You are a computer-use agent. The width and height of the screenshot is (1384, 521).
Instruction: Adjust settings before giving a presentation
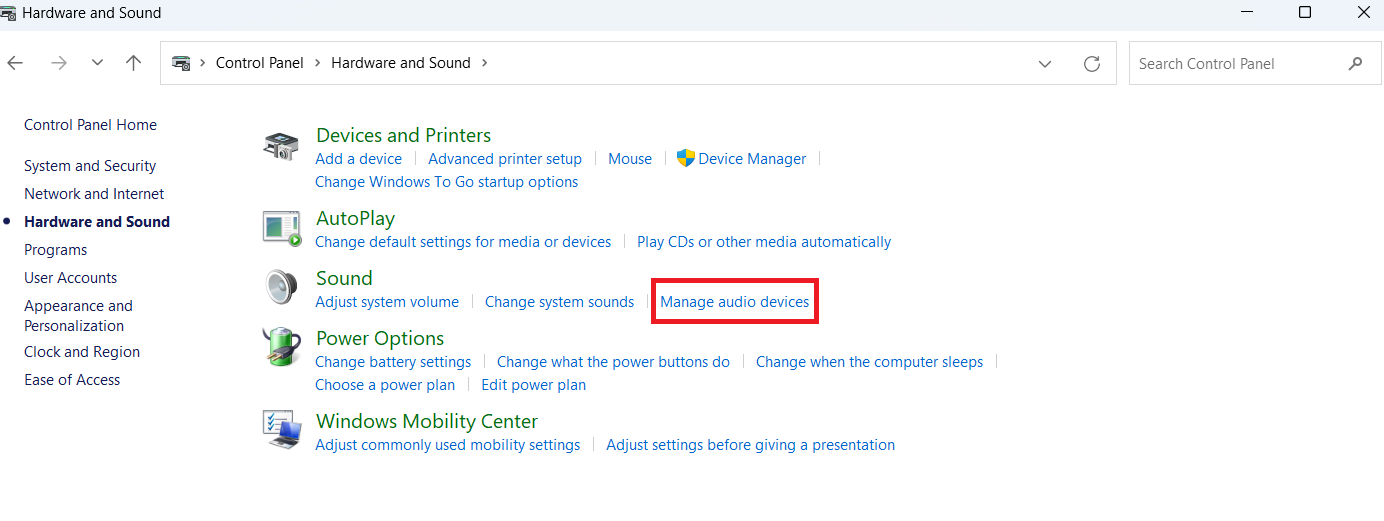coord(750,445)
